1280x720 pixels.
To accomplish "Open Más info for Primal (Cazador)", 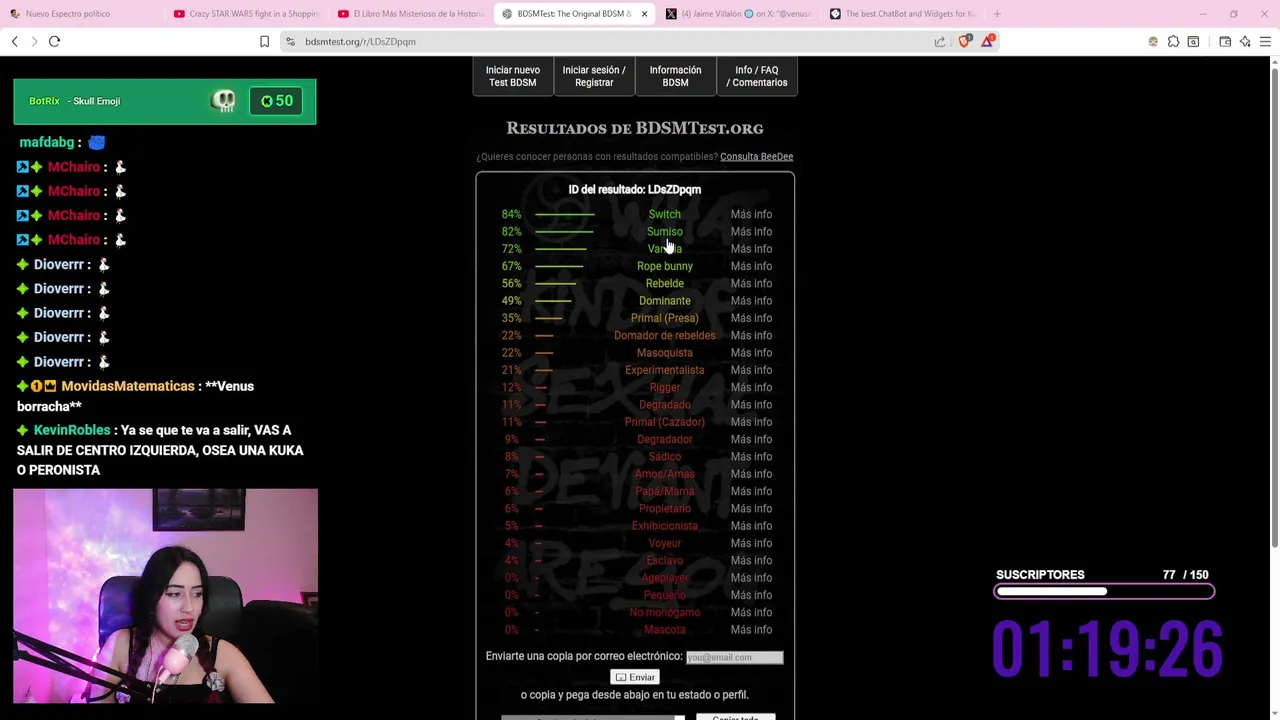I will 751,422.
